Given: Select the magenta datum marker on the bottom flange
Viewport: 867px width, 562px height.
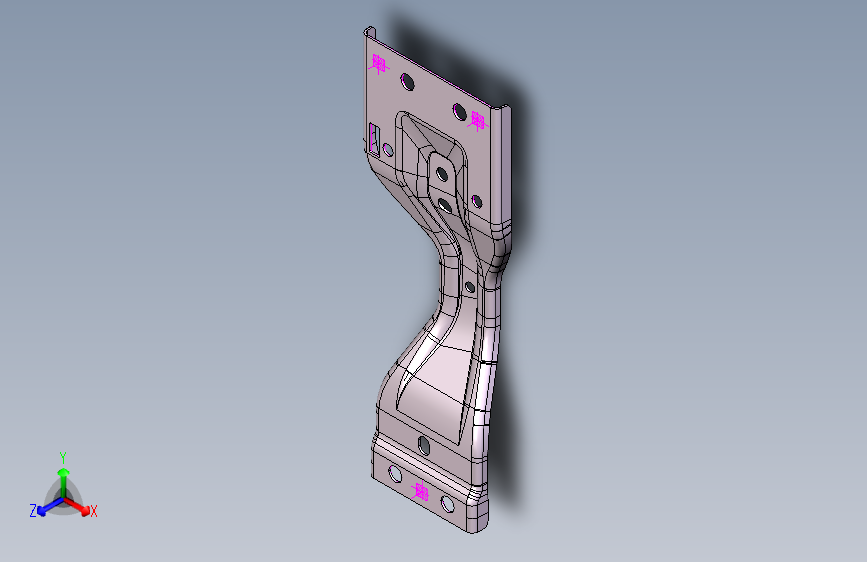Looking at the screenshot, I should pyautogui.click(x=421, y=491).
